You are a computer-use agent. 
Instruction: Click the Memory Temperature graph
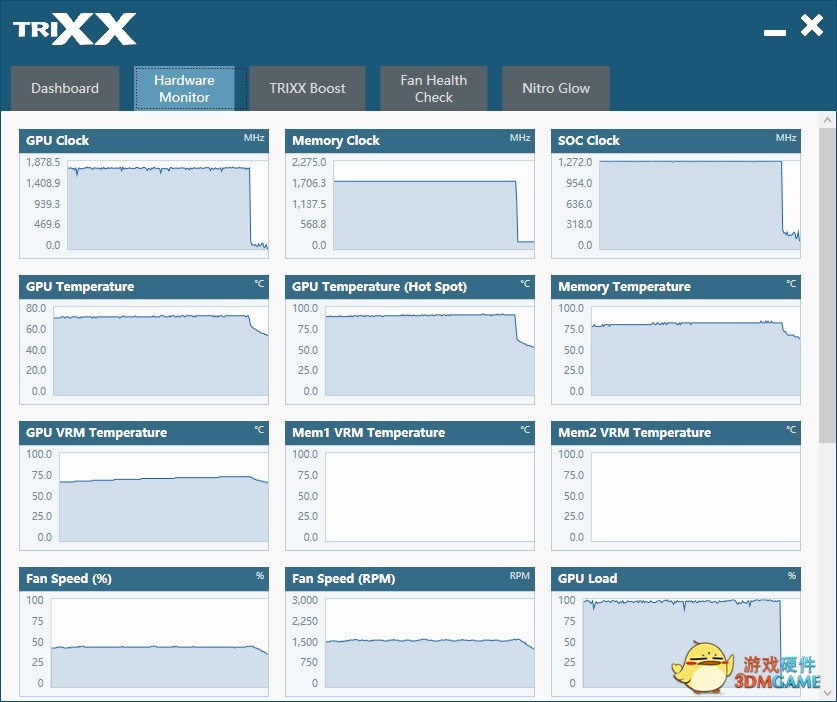[696, 351]
